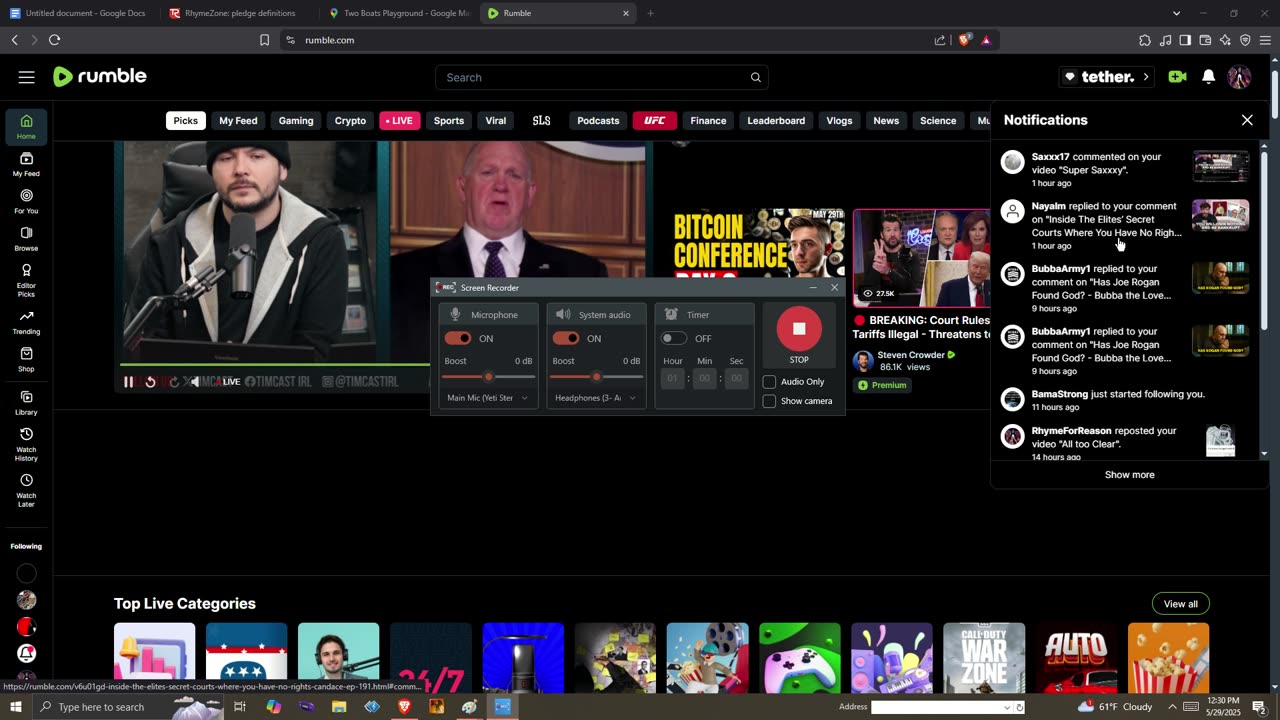This screenshot has width=1280, height=720.
Task: Select the My Feed category tab
Action: pyautogui.click(x=238, y=121)
